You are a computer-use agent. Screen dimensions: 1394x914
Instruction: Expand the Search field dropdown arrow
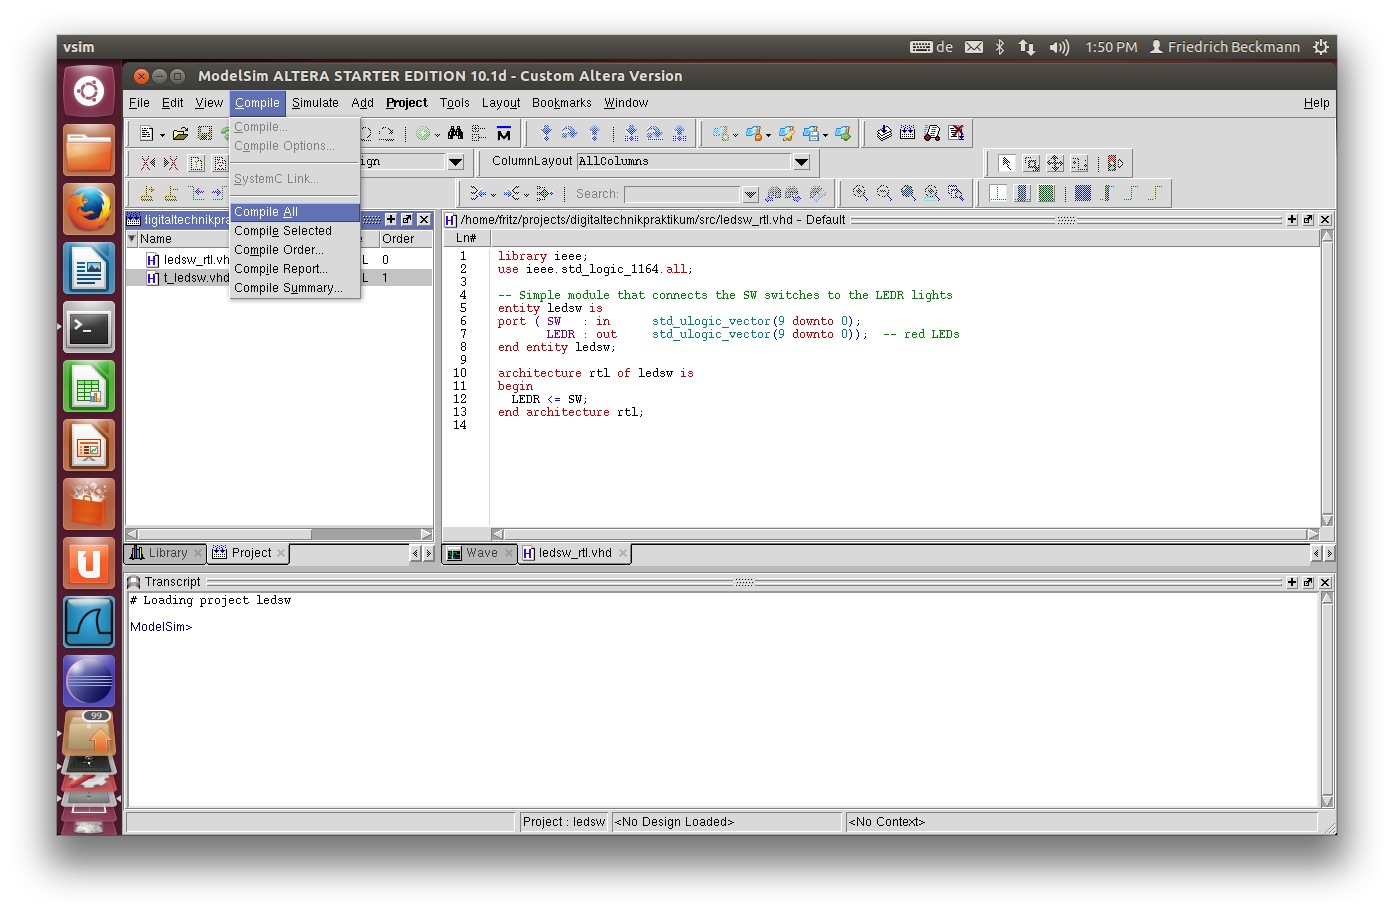(750, 194)
